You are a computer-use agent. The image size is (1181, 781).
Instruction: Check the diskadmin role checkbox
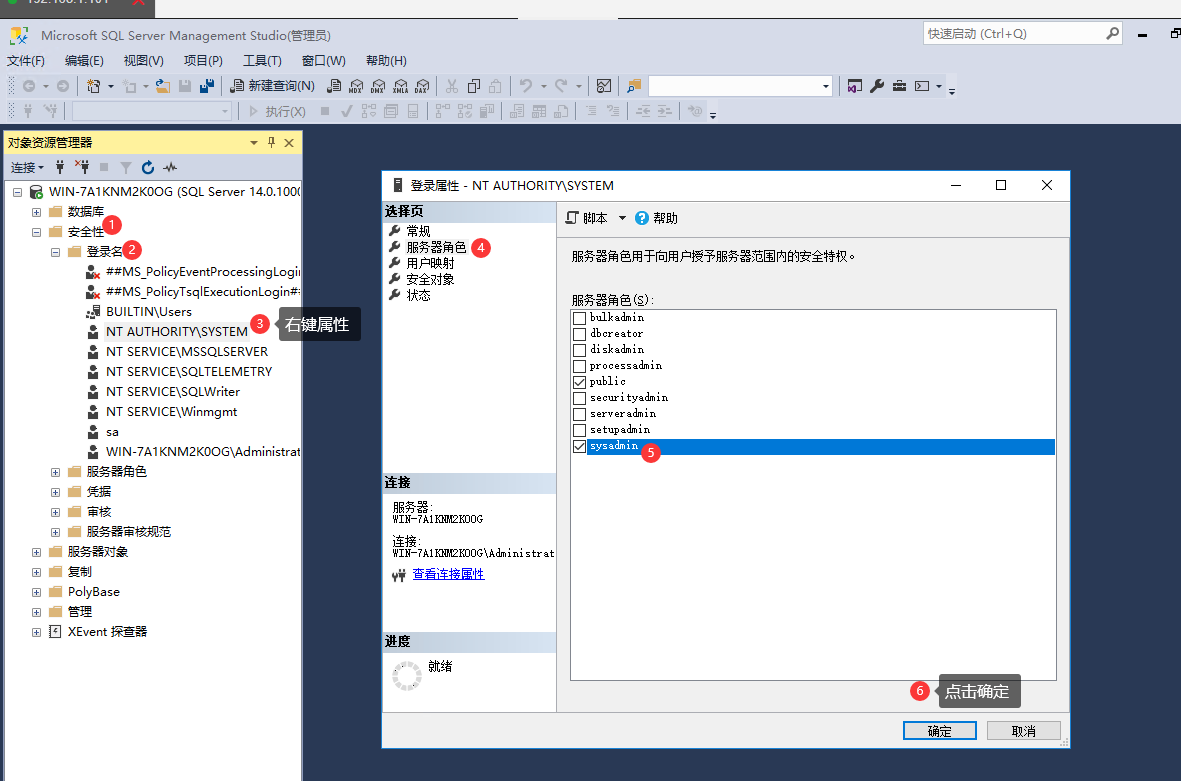[579, 350]
